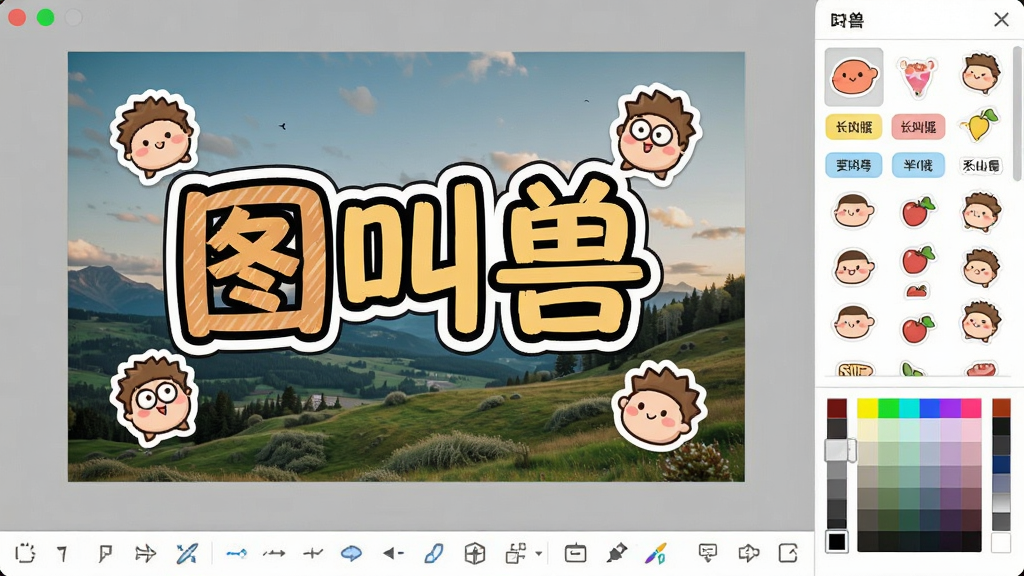Pick the bright purple color swatch

950,408
